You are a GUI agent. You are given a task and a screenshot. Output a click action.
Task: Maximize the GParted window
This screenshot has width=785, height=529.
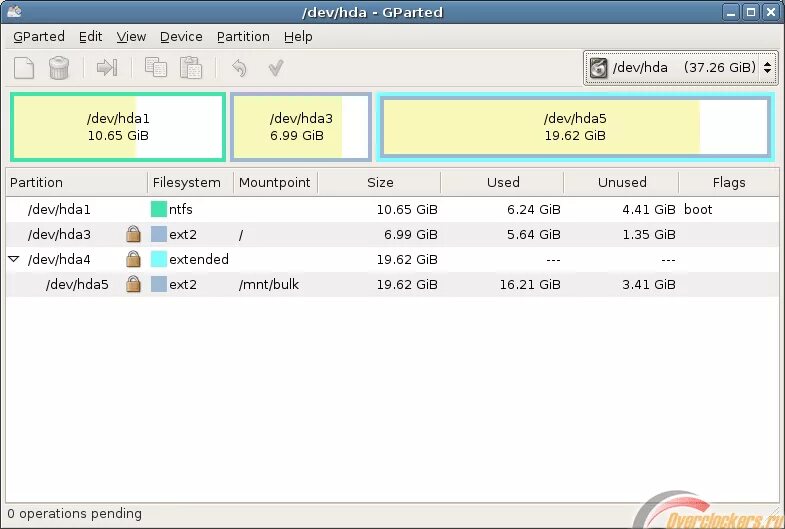tap(751, 13)
